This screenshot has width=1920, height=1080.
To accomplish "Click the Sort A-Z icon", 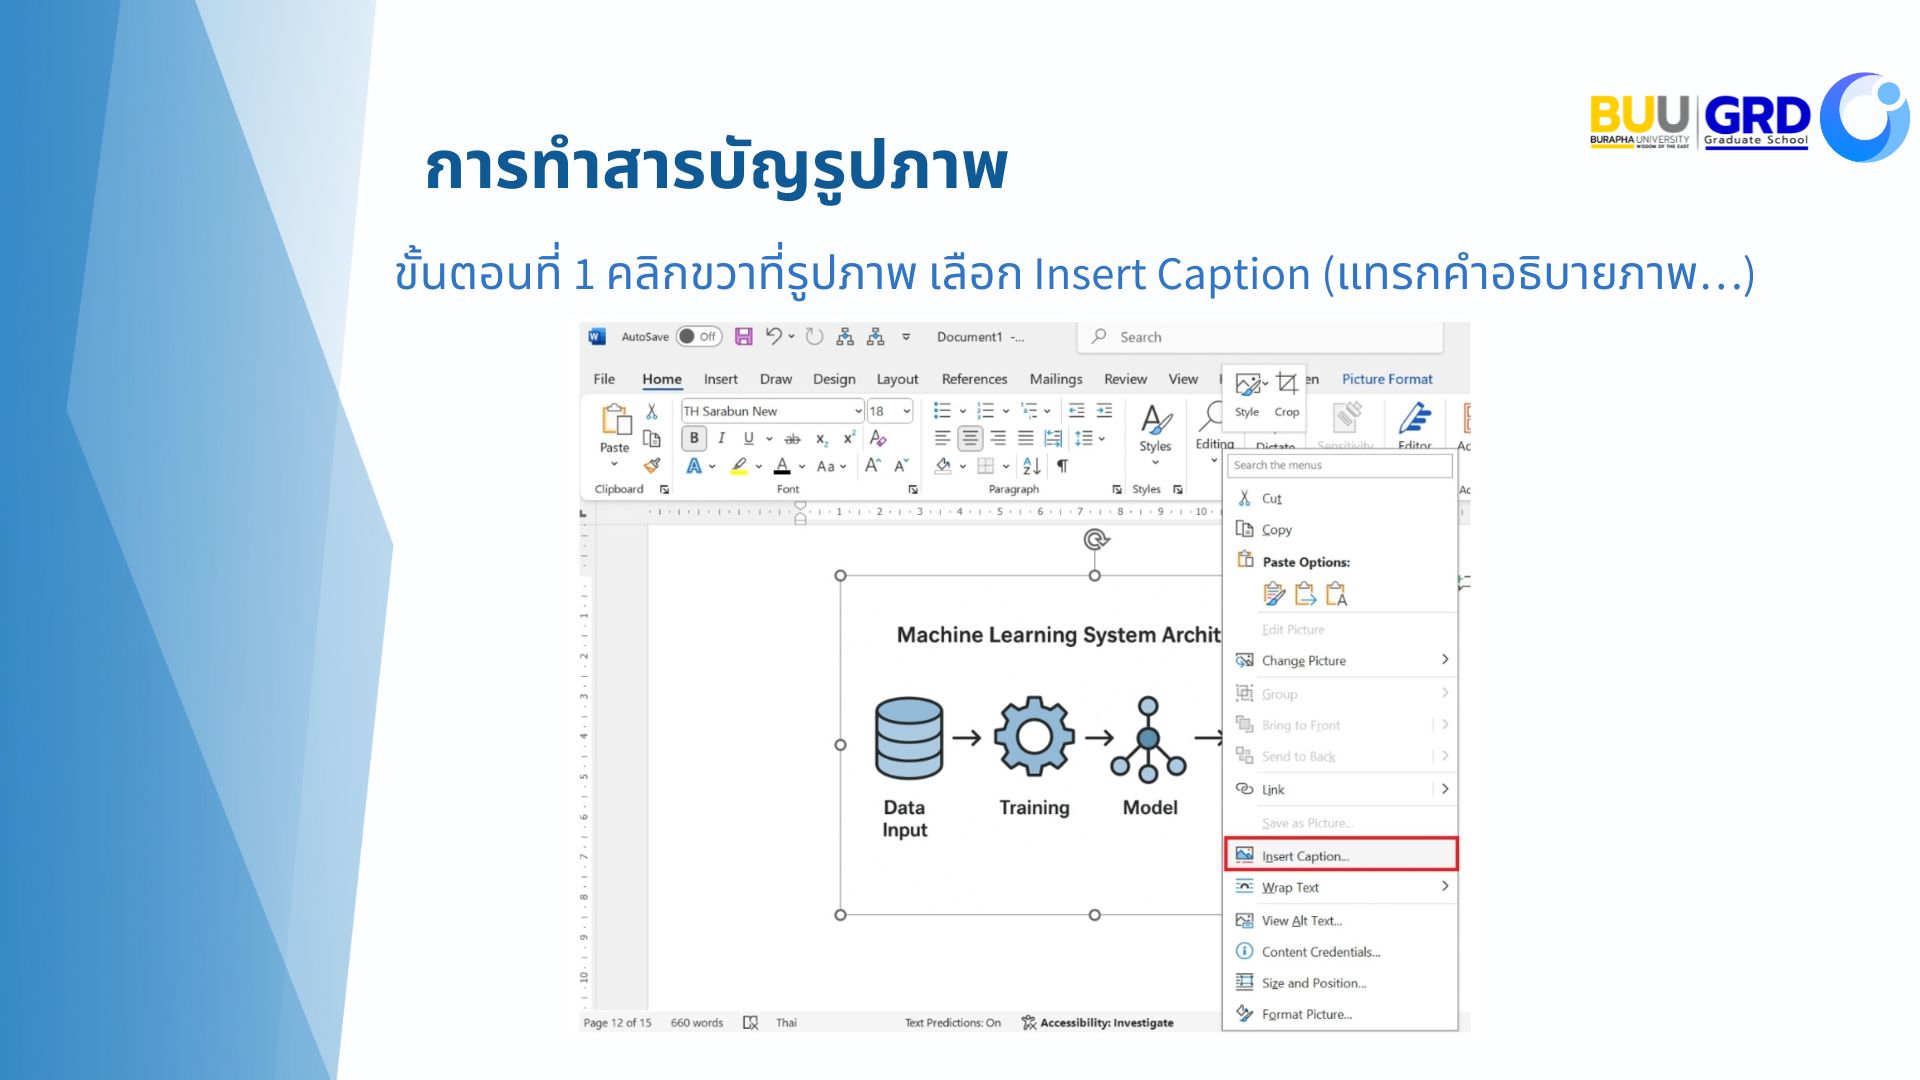I will pyautogui.click(x=1031, y=466).
